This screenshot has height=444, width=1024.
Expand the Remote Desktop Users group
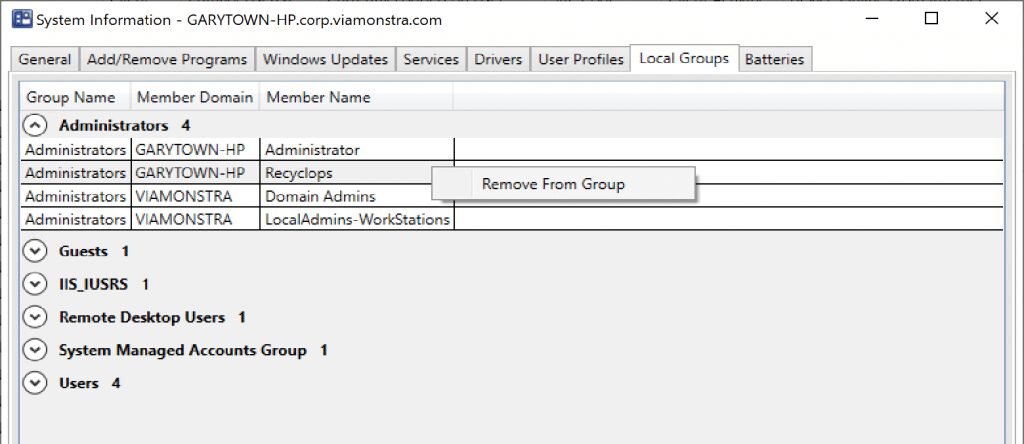tap(35, 317)
